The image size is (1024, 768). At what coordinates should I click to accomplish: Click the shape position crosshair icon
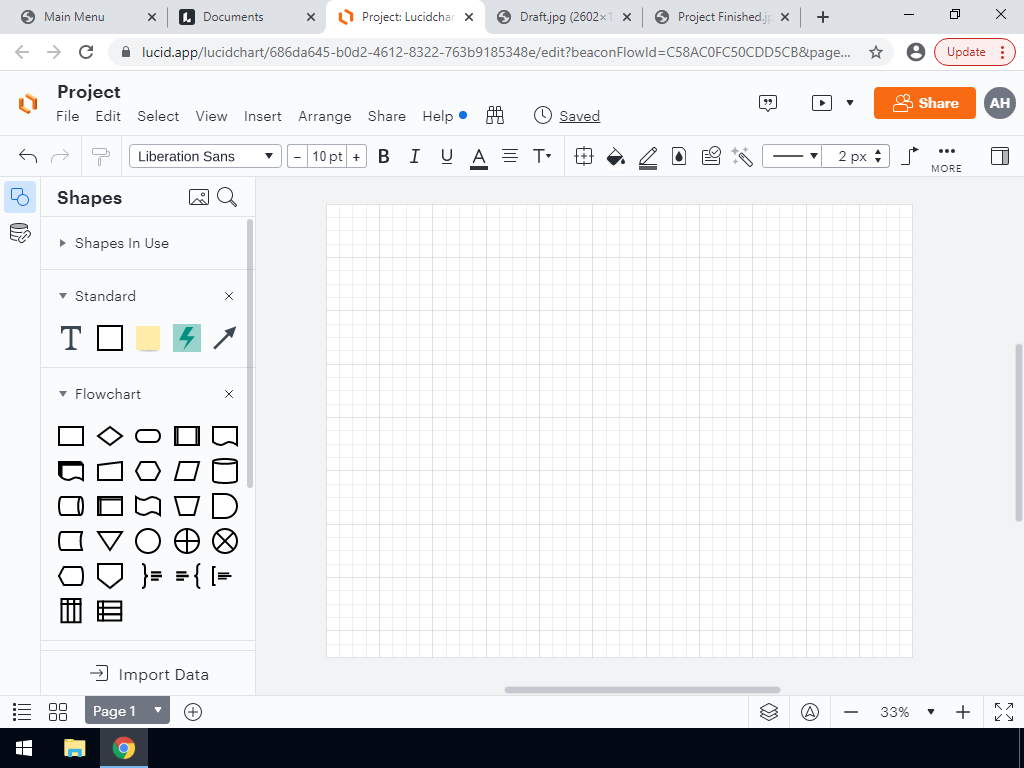584,156
